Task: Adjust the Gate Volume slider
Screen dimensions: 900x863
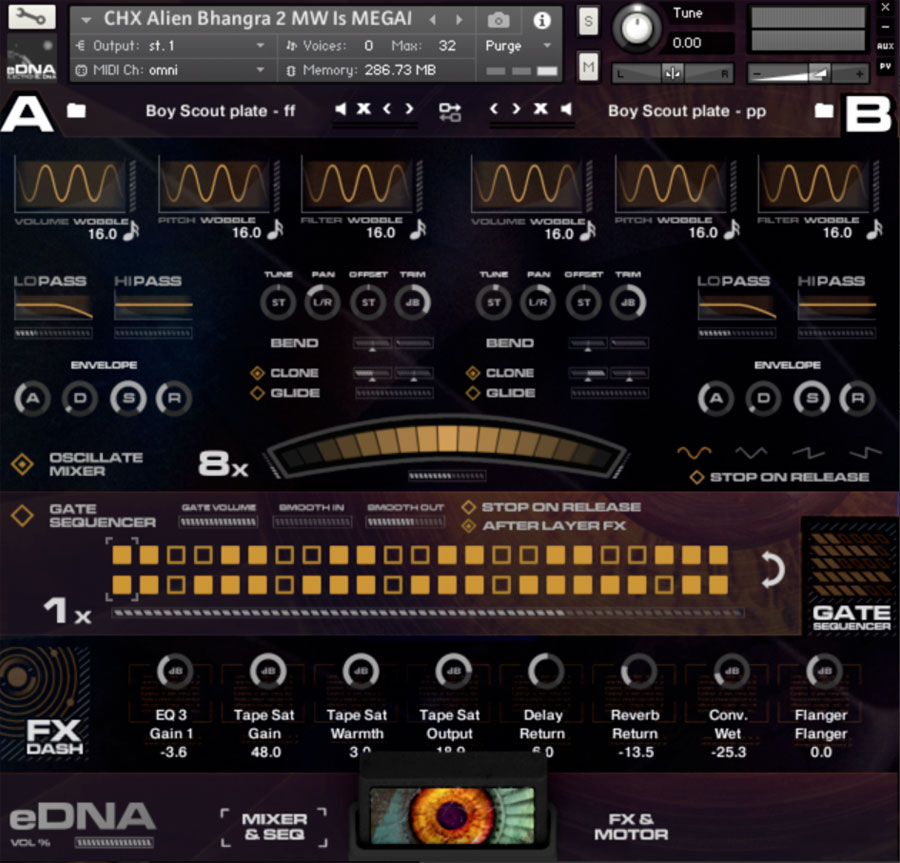Action: (219, 522)
